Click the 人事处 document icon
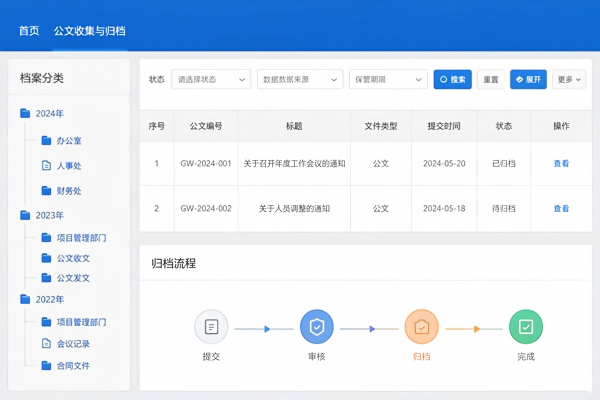Screen dimensions: 600x400 tap(46, 166)
